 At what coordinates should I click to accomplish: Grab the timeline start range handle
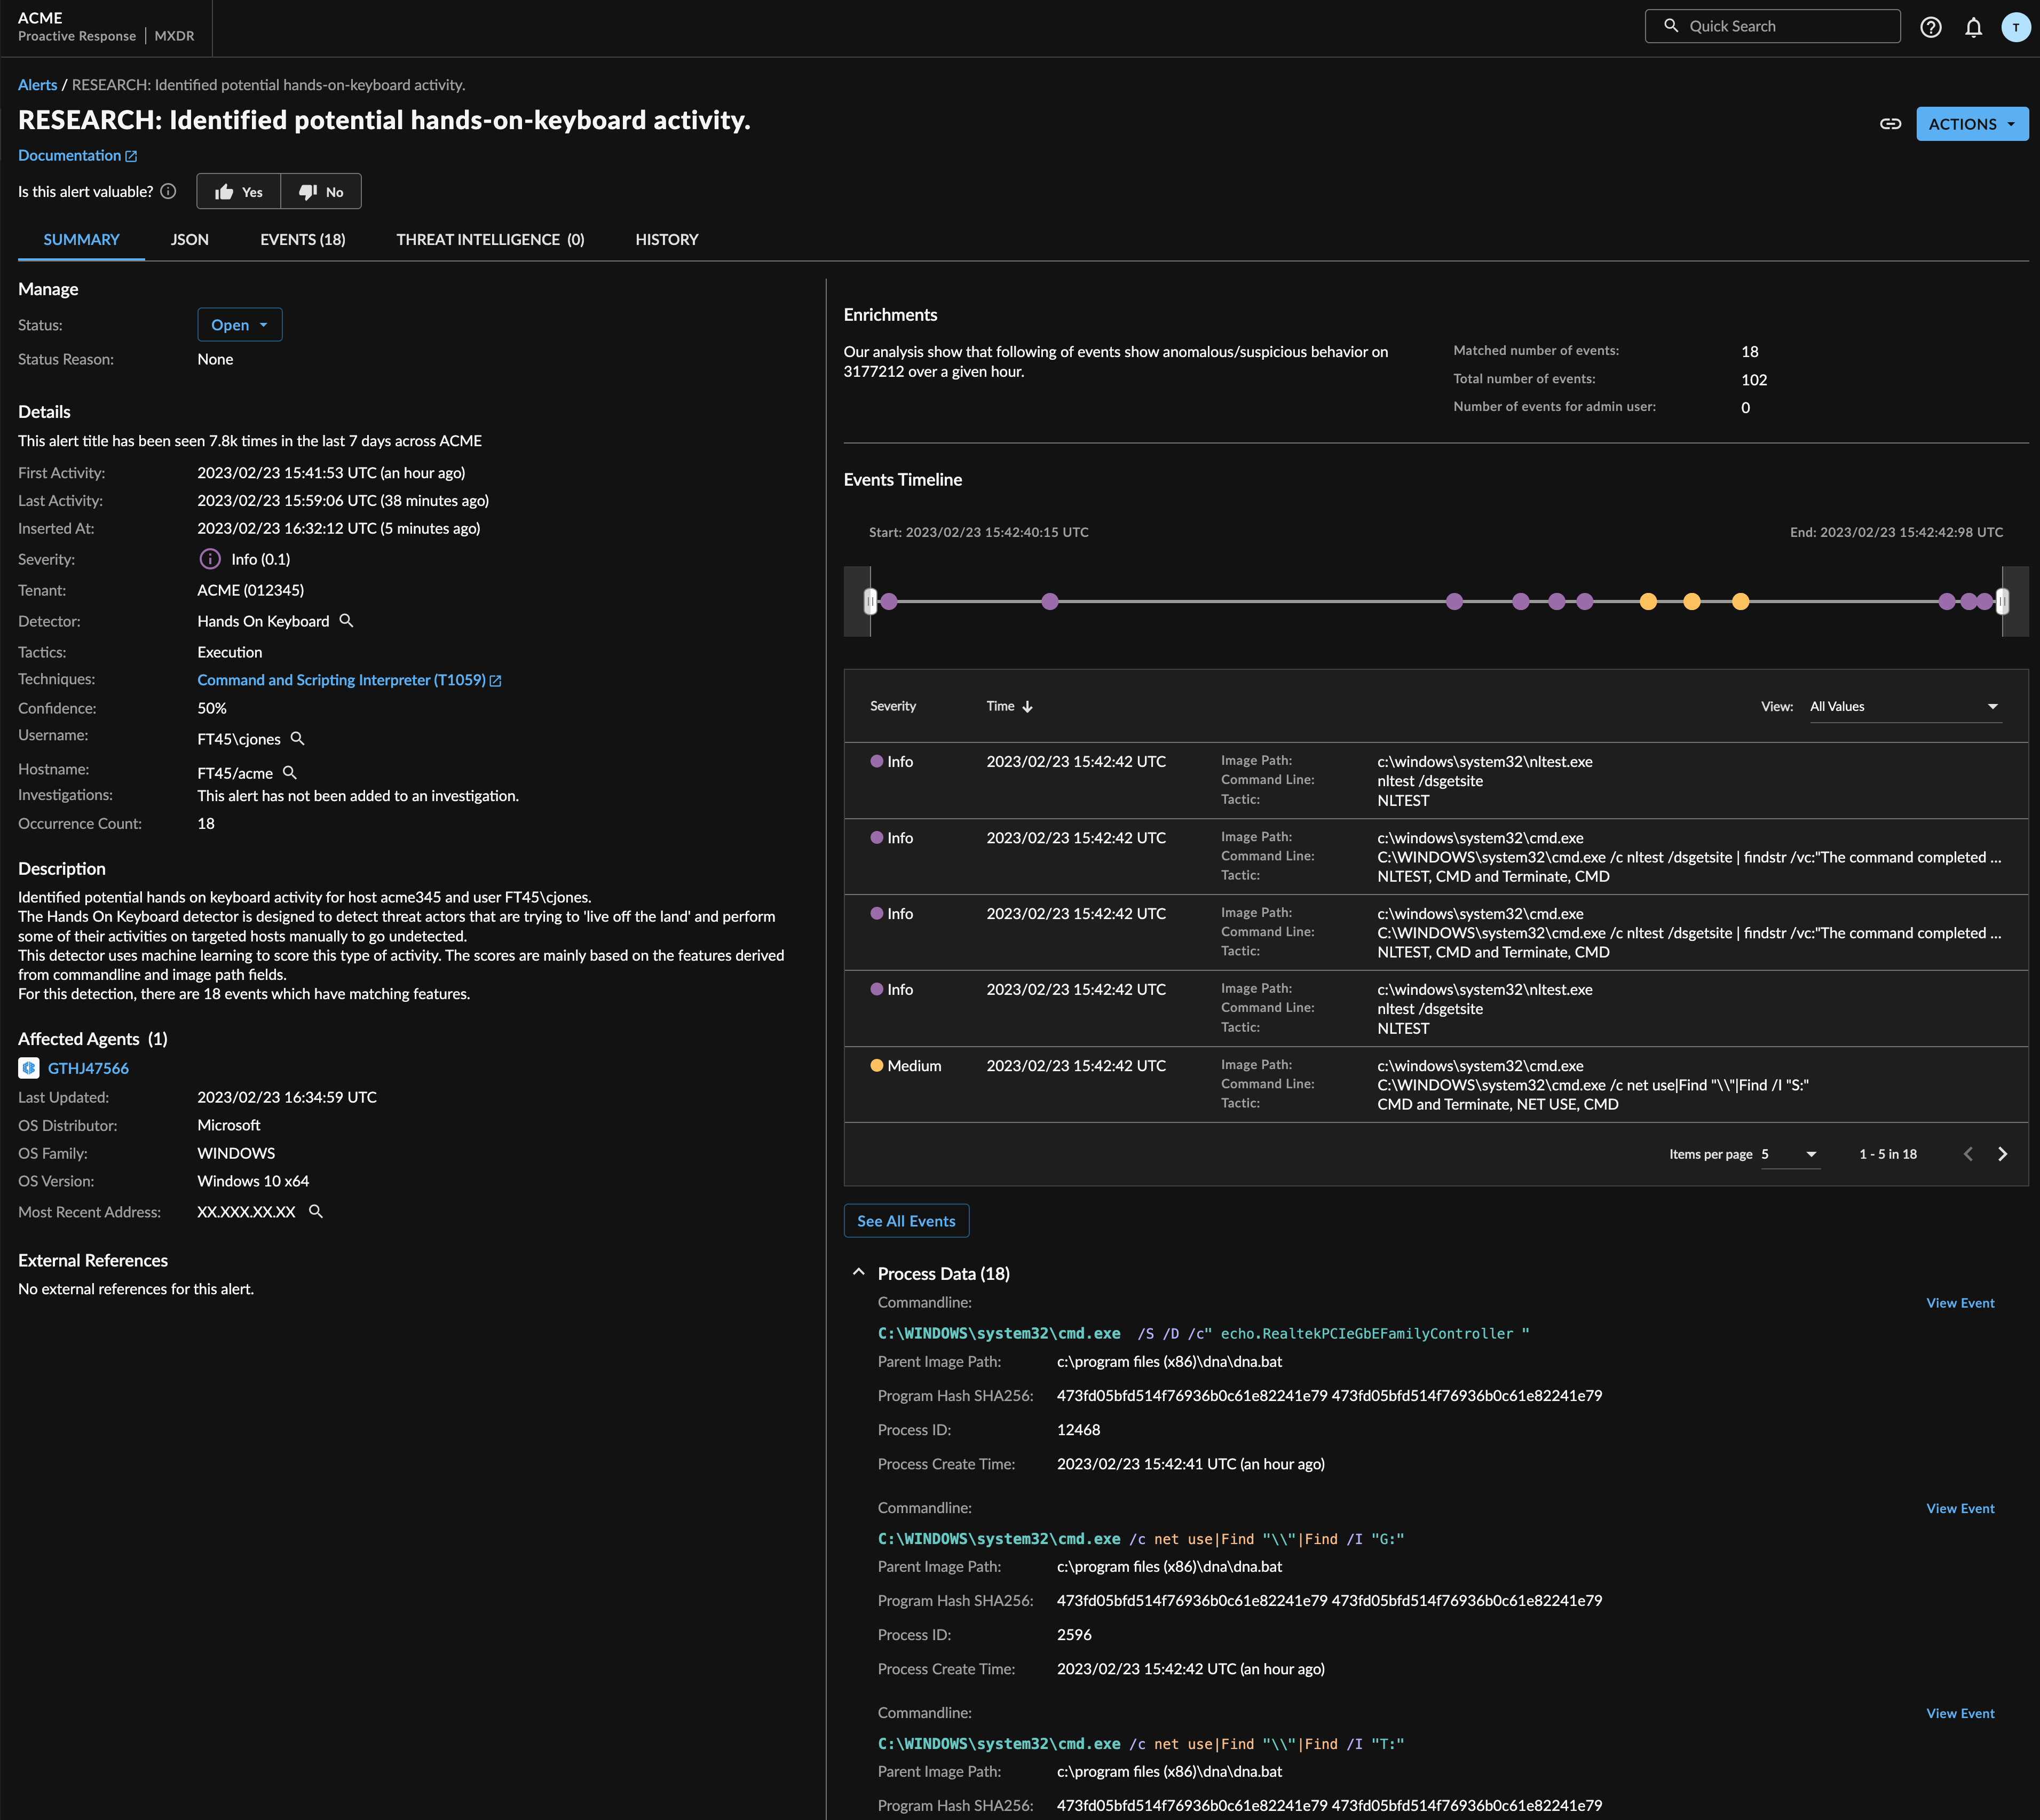coord(870,601)
